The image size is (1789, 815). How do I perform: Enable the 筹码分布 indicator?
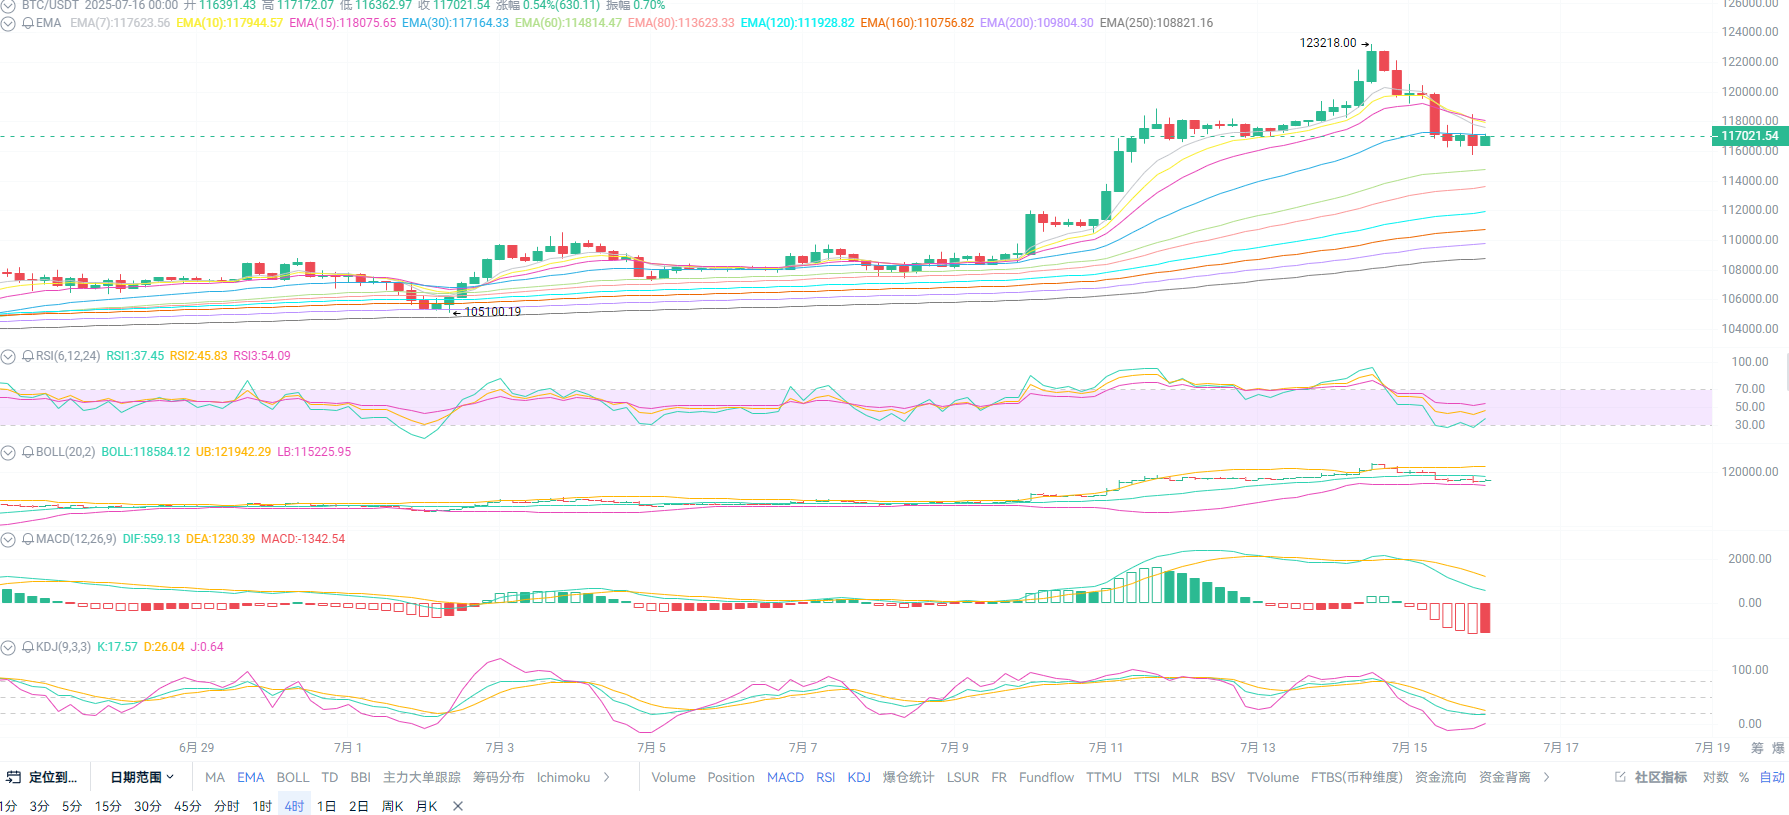coord(499,777)
